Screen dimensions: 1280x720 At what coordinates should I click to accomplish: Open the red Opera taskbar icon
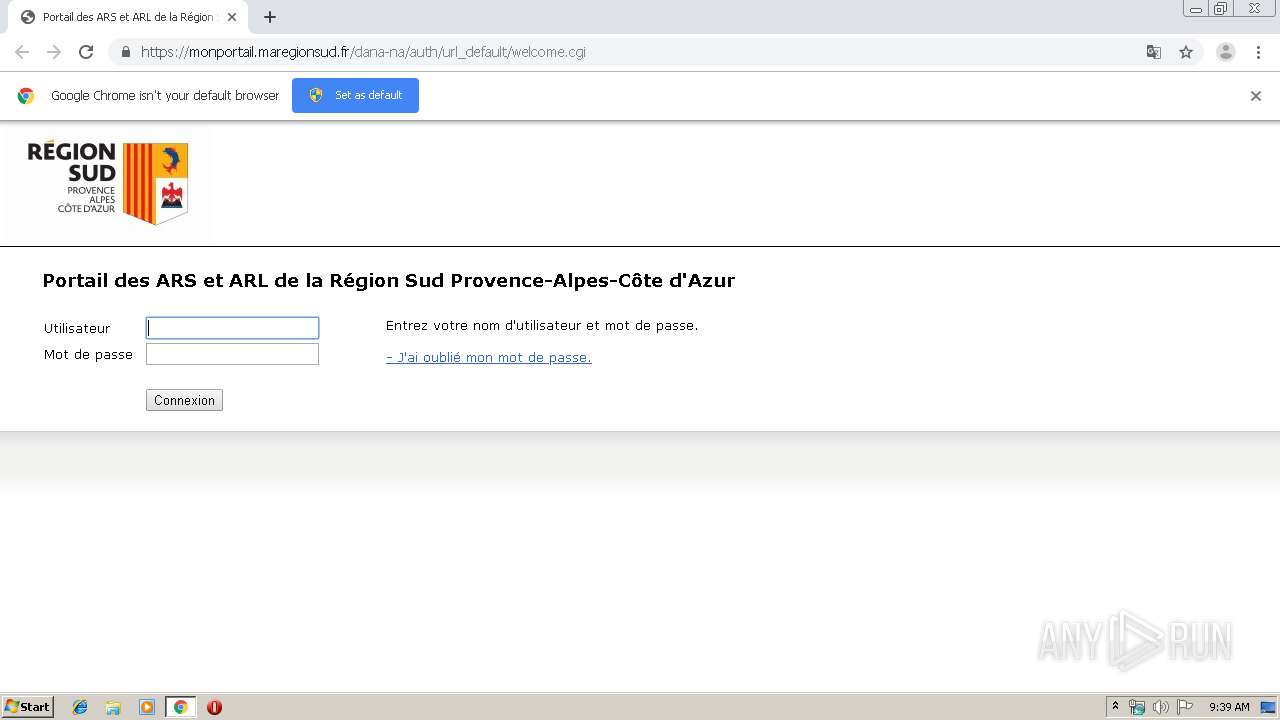(214, 707)
